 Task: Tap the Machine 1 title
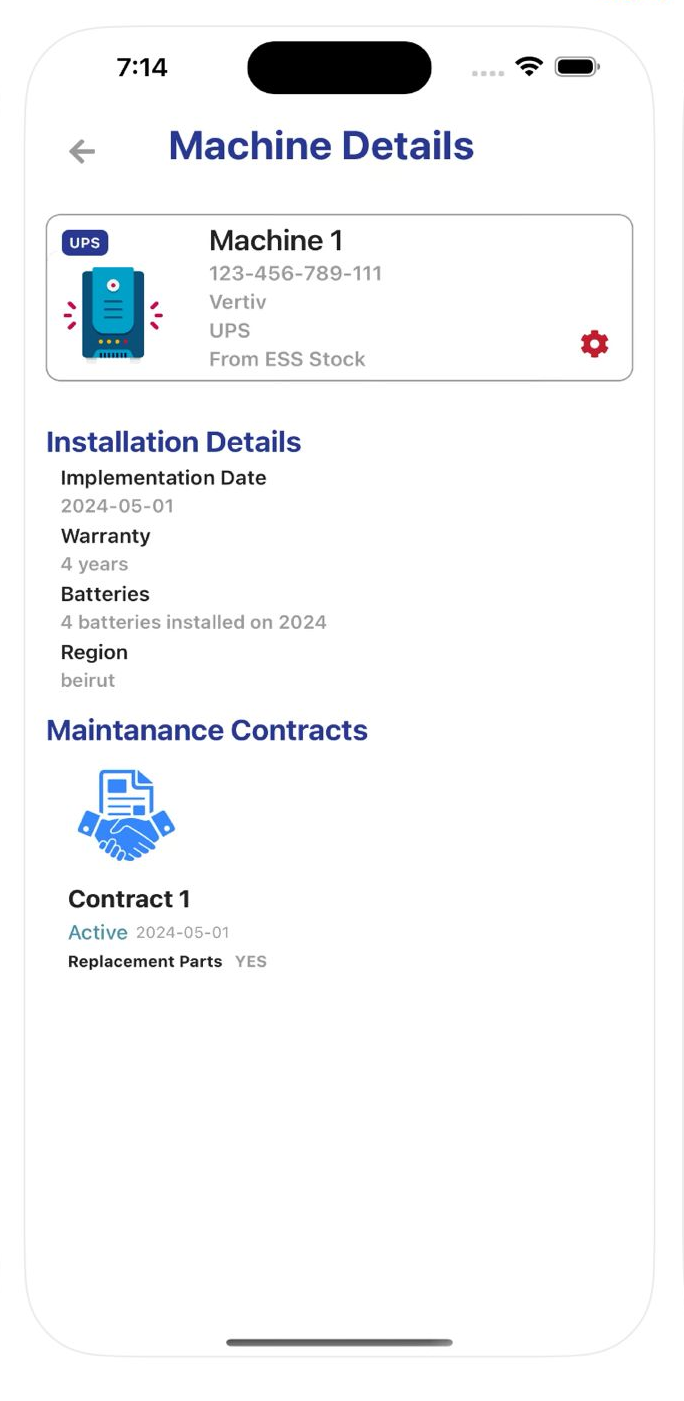pyautogui.click(x=276, y=240)
